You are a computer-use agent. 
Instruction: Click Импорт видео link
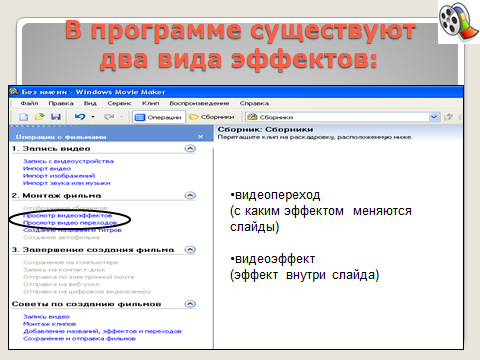(x=47, y=169)
